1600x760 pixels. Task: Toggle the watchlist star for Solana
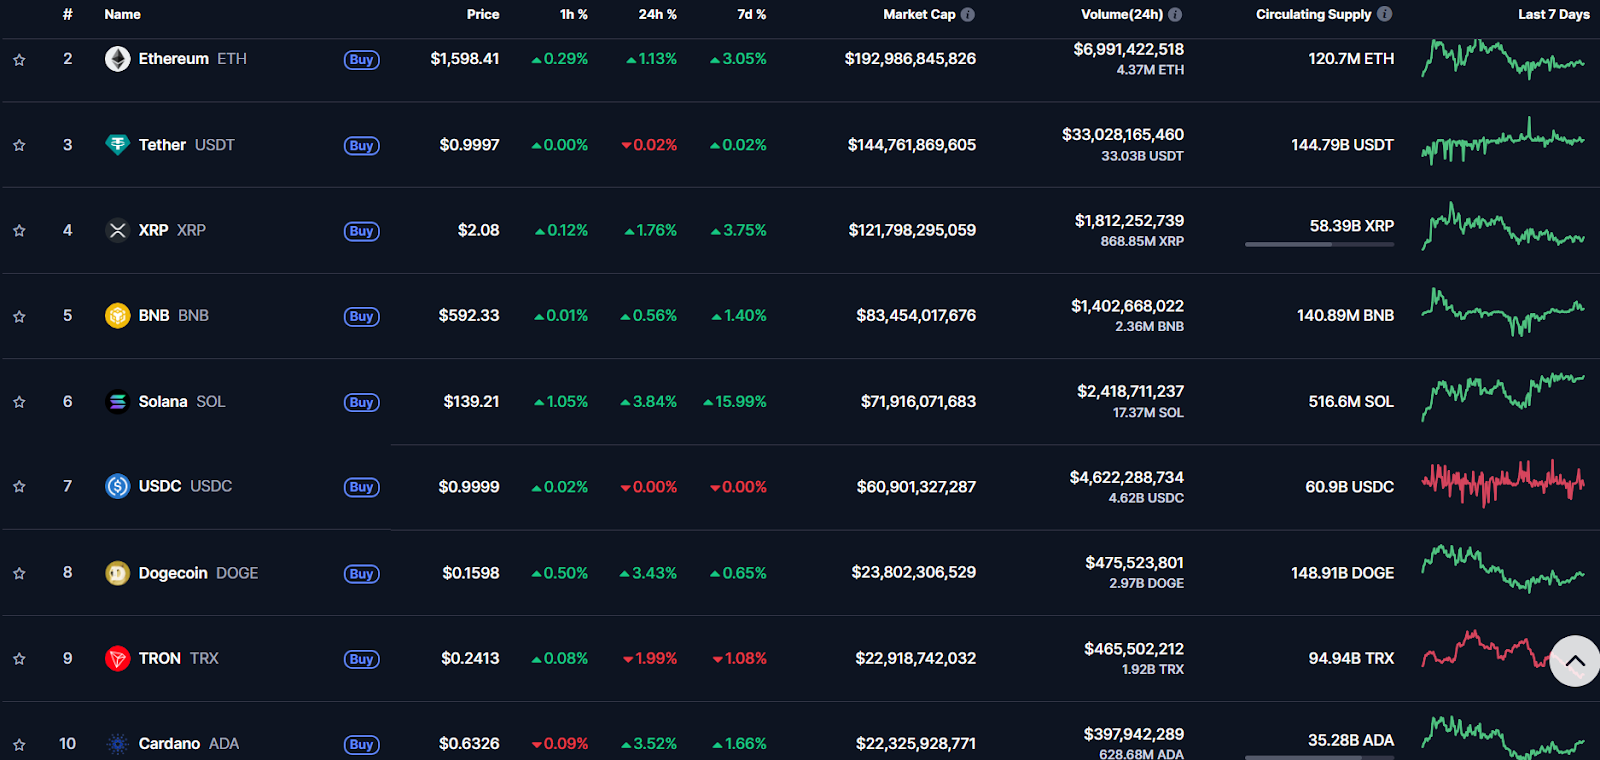tap(19, 402)
